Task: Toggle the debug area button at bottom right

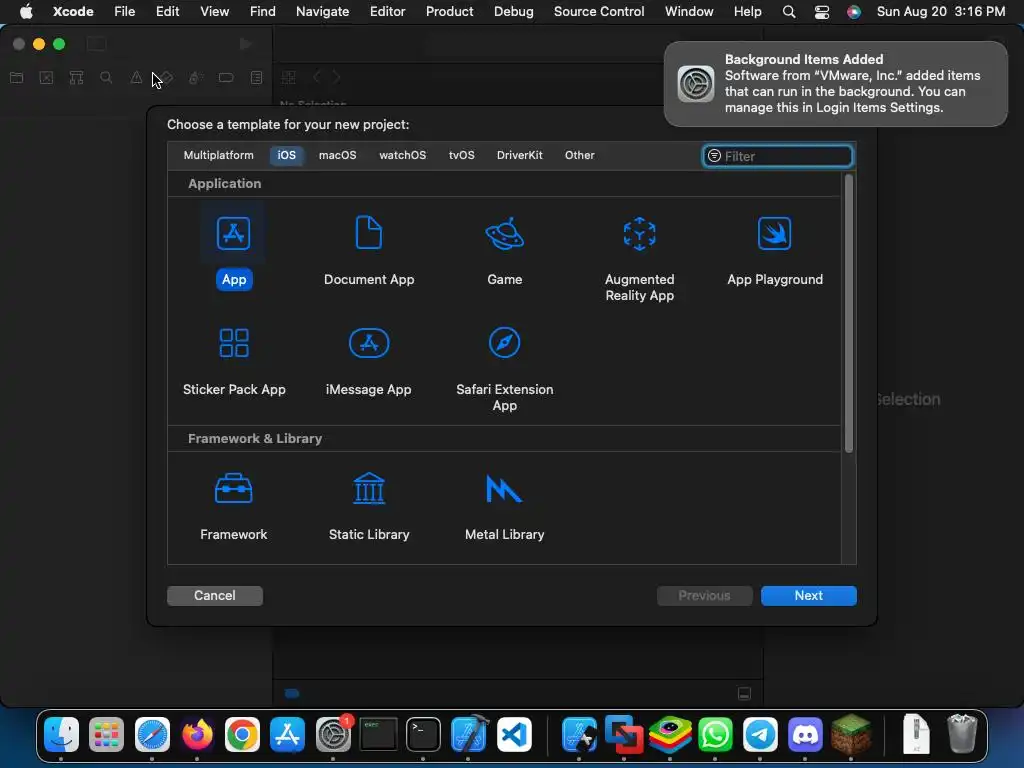Action: click(x=744, y=694)
